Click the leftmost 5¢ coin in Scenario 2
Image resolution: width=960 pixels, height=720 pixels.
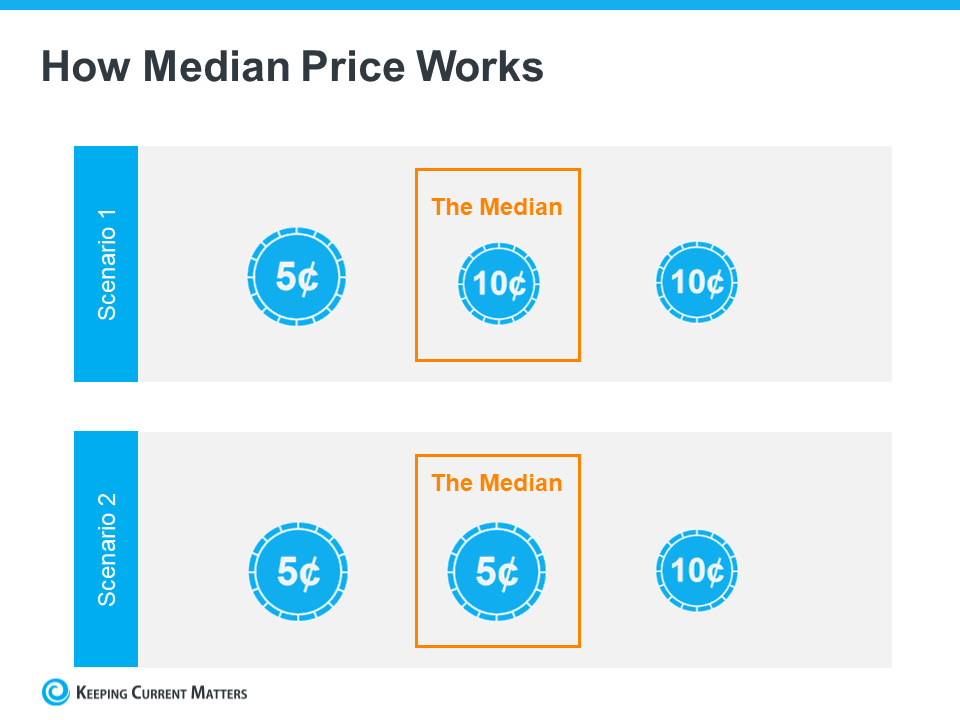point(297,572)
